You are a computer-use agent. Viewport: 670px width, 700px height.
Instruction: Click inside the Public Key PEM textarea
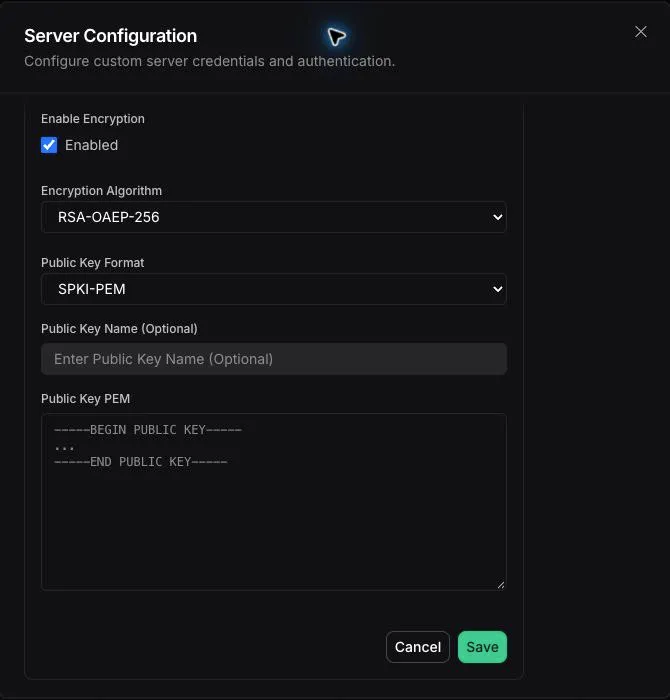(x=274, y=502)
